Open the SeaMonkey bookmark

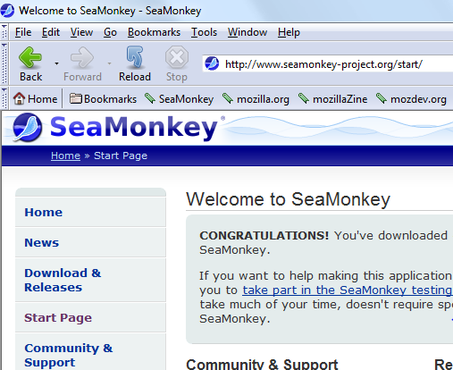(x=179, y=99)
